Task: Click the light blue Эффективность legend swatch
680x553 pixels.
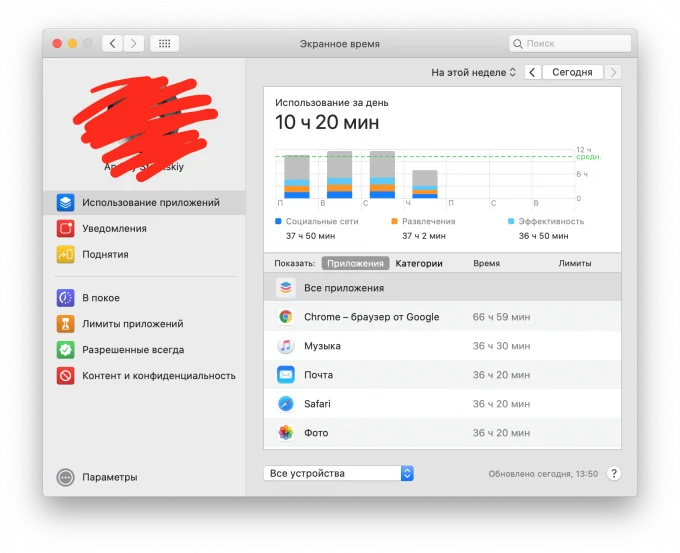Action: 511,222
